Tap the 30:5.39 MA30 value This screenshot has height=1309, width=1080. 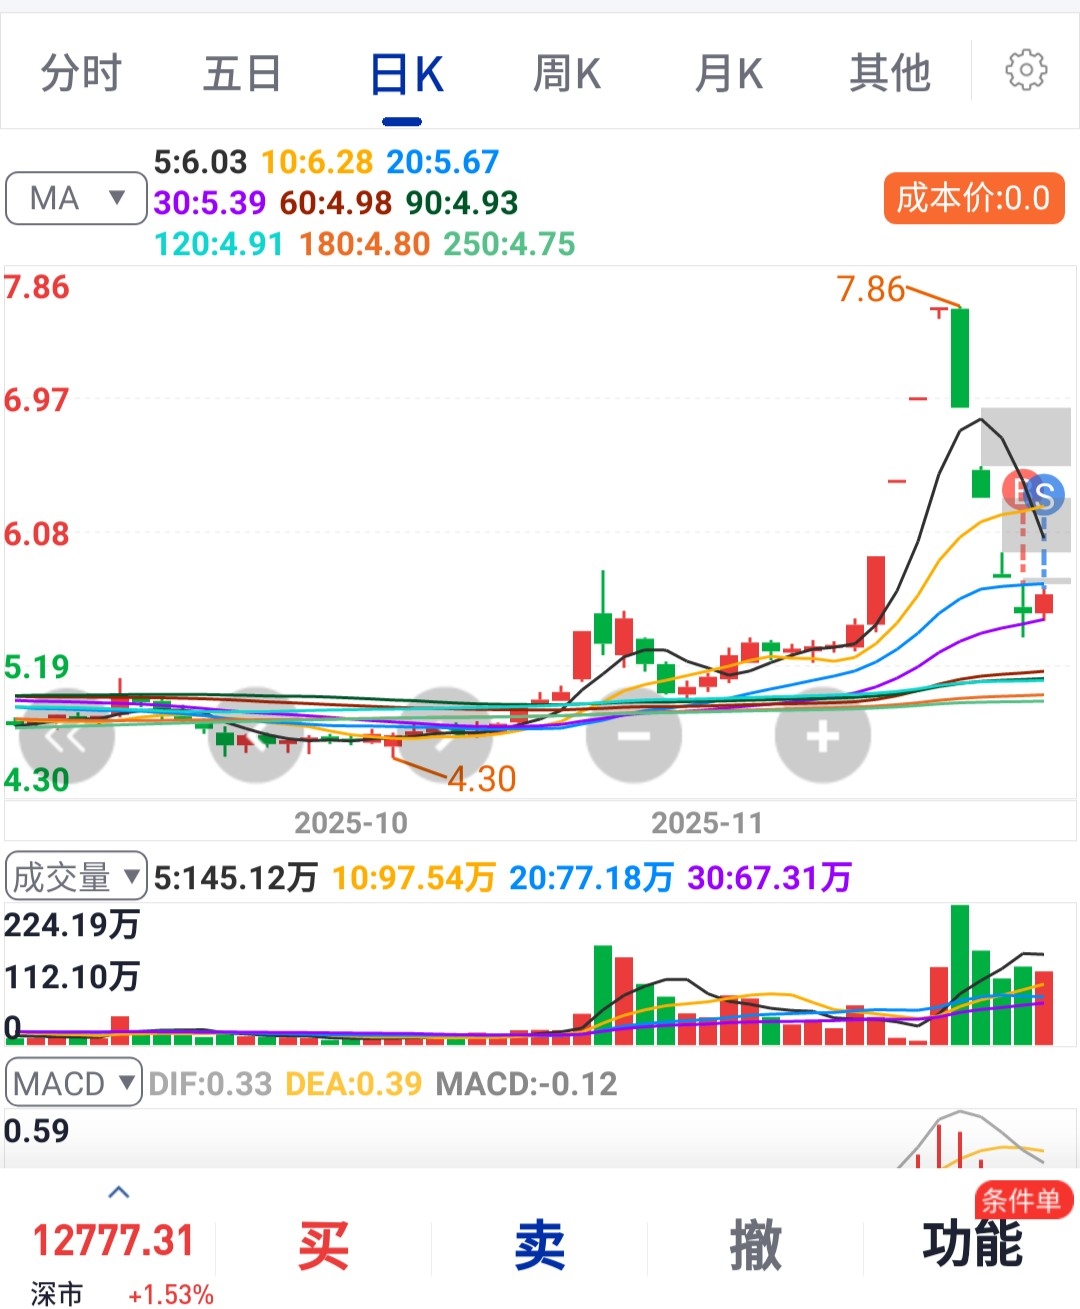(x=210, y=203)
